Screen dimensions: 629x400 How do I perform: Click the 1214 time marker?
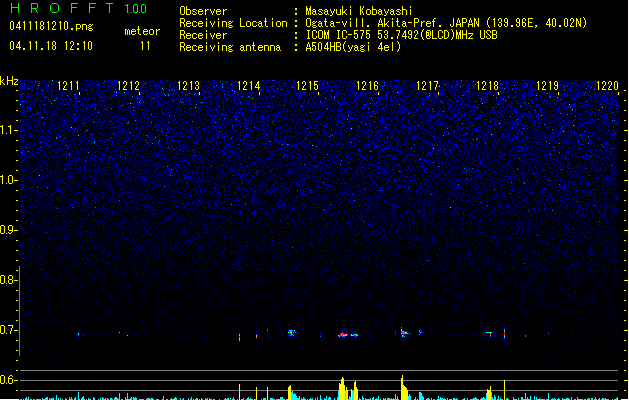pyautogui.click(x=248, y=86)
